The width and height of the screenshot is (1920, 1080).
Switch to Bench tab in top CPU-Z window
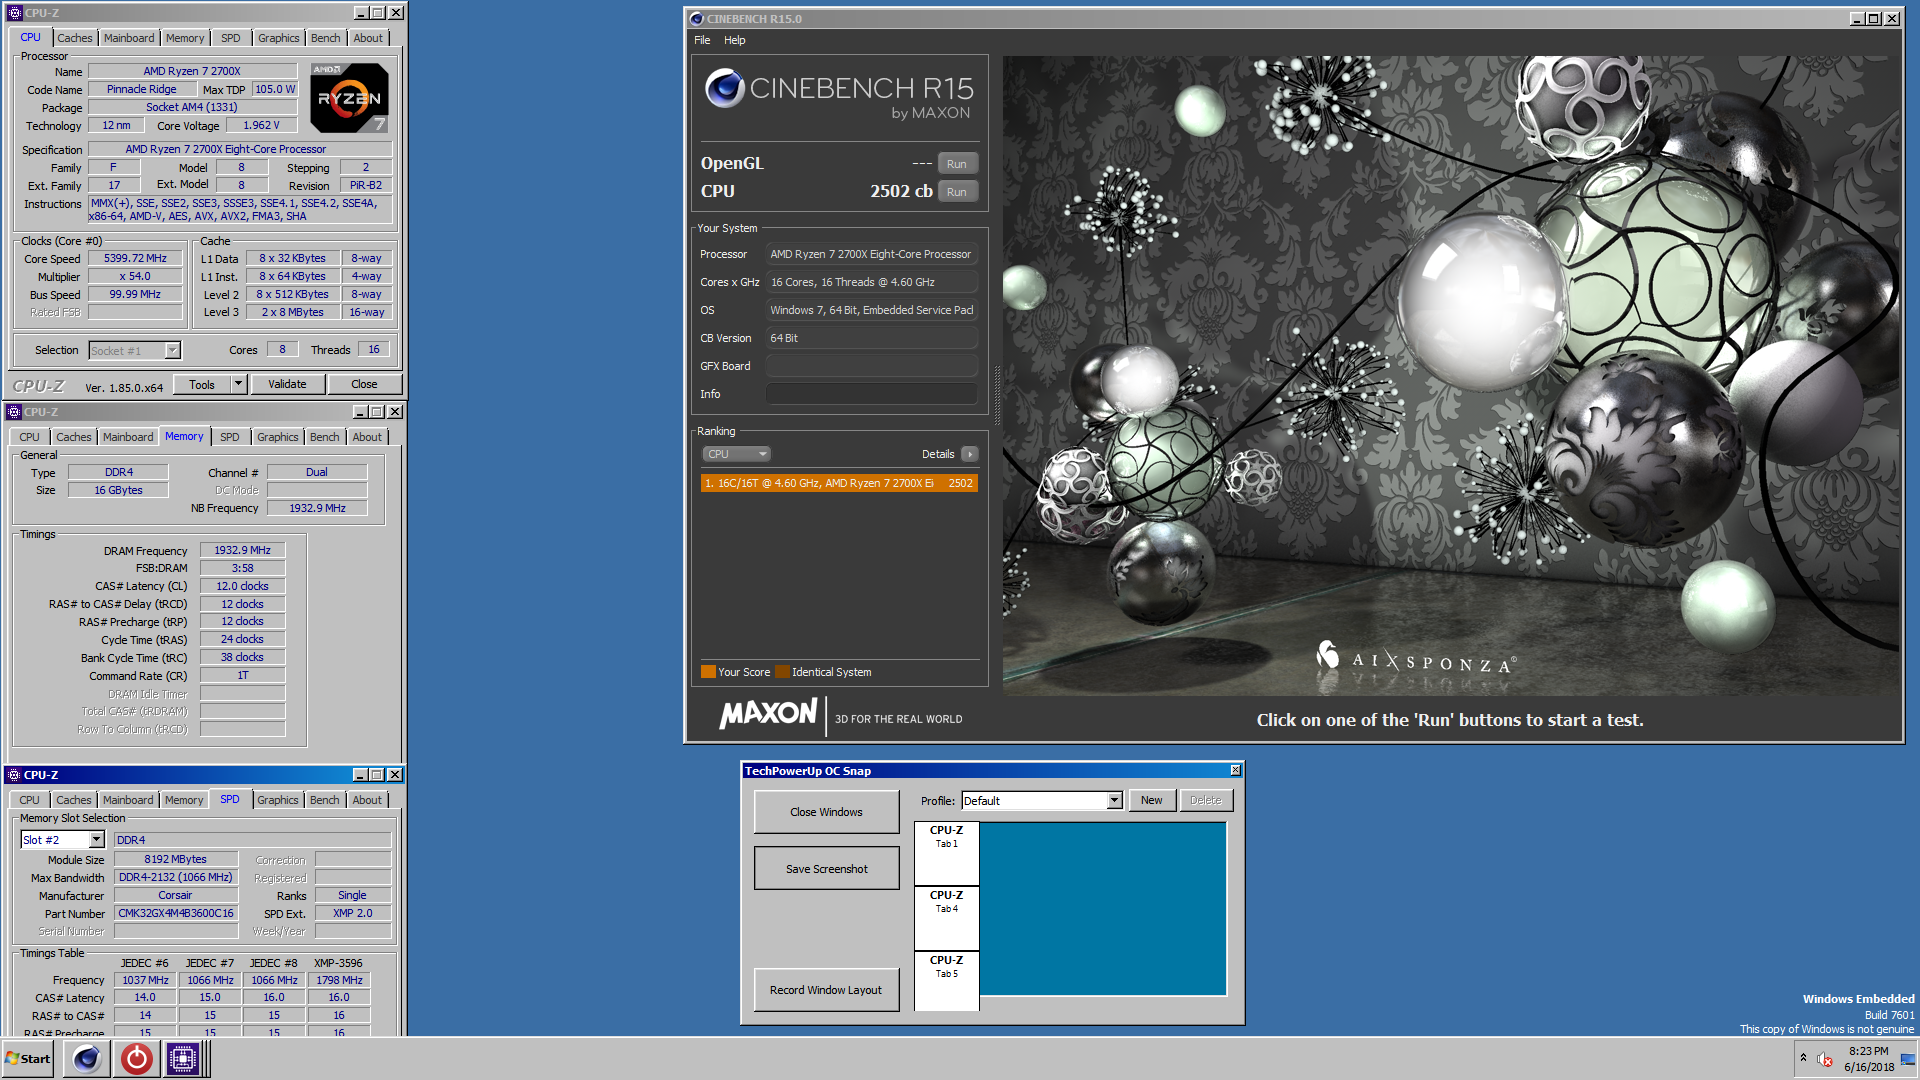tap(325, 38)
